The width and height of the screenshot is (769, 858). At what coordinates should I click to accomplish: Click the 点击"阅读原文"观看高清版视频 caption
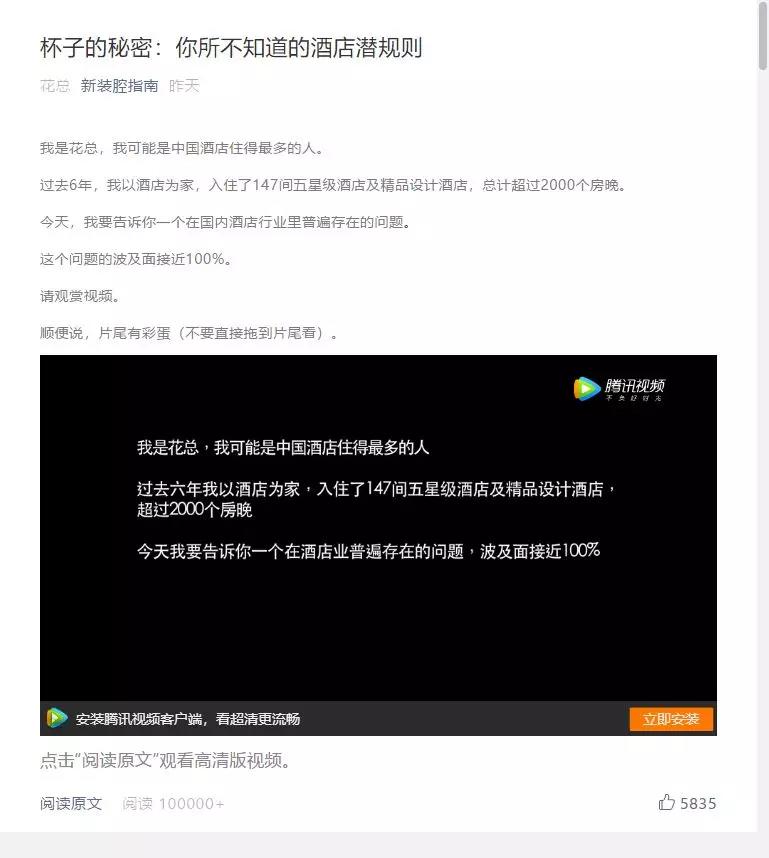pos(165,760)
